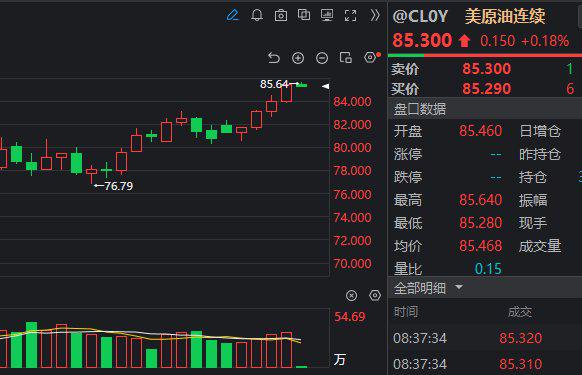The image size is (582, 375).
Task: Click the 振幅 label
Action: [533, 200]
